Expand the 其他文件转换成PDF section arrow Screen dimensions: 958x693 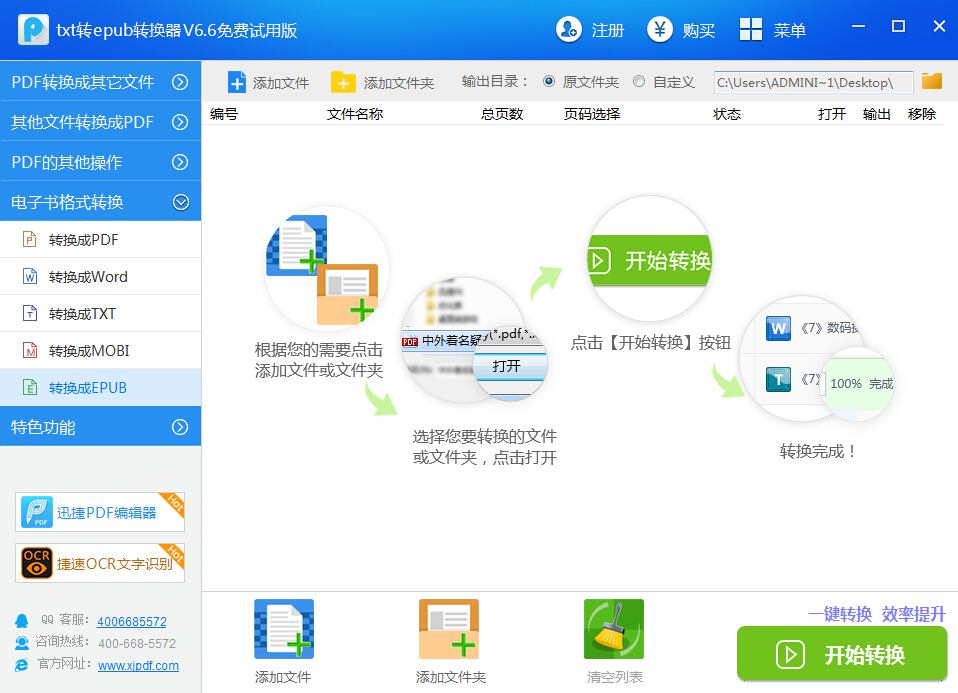[180, 122]
